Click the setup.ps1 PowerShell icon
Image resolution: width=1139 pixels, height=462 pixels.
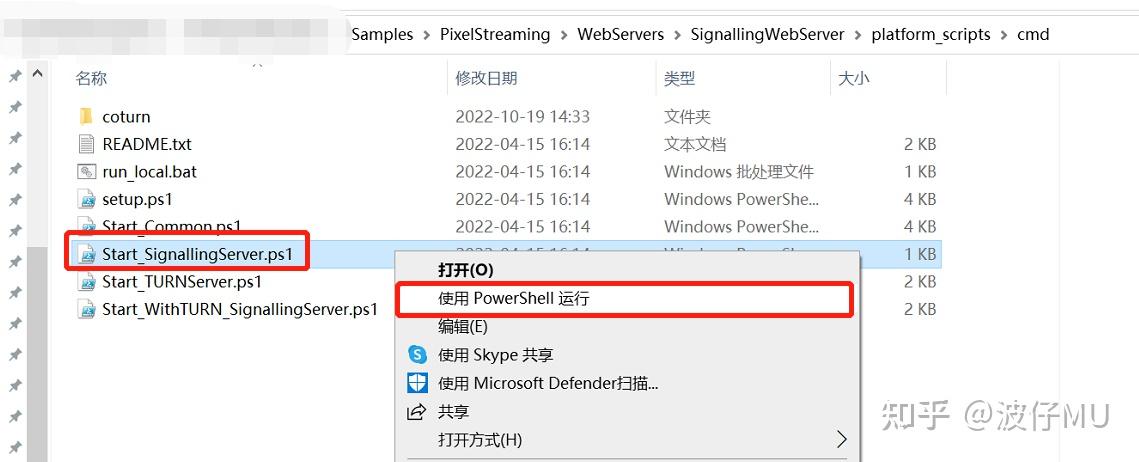[86, 199]
